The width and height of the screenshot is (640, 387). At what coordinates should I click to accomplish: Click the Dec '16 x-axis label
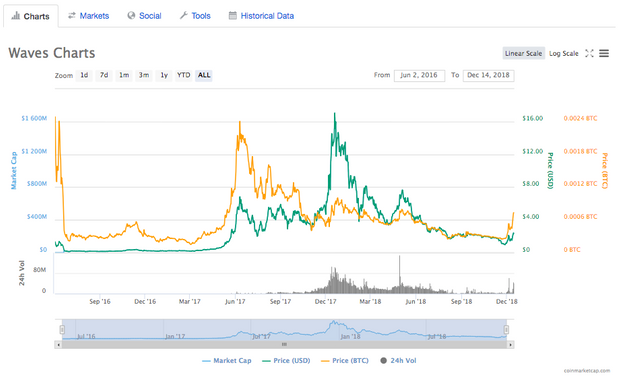[145, 302]
